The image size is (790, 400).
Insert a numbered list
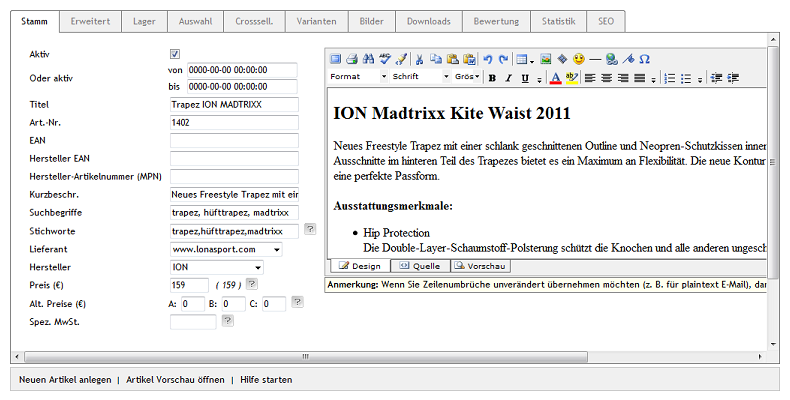670,78
